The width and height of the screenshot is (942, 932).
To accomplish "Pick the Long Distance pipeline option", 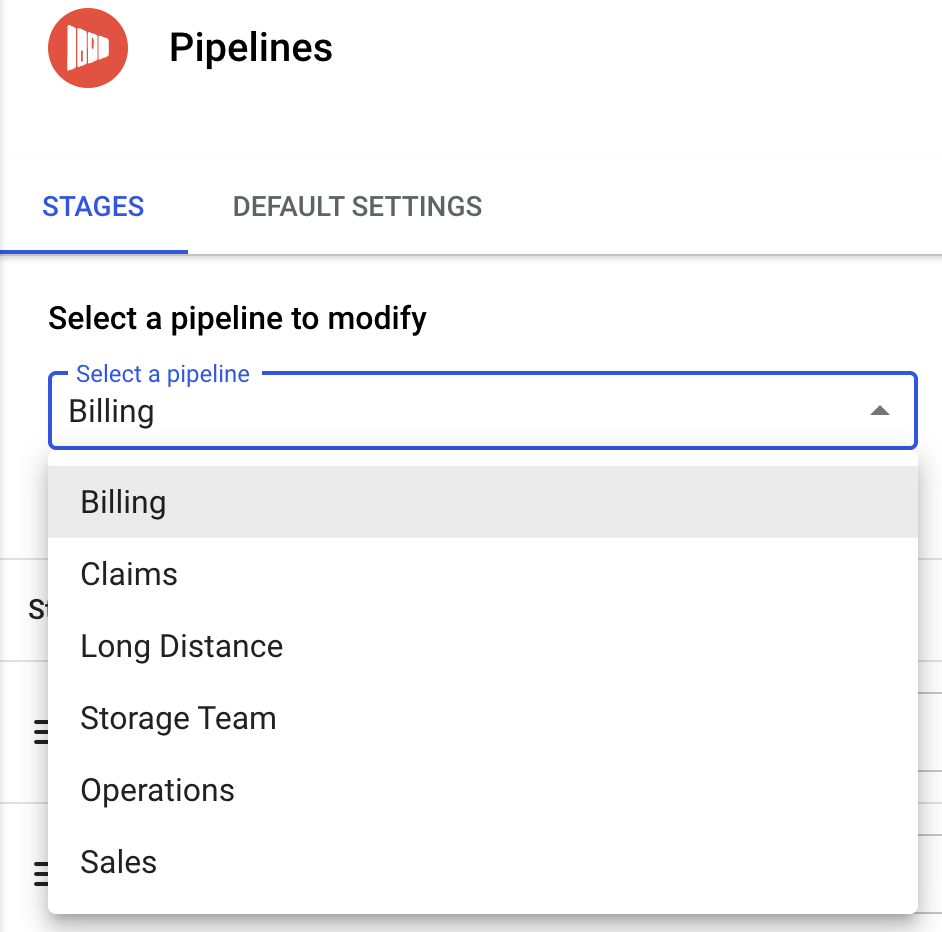I will coord(182,646).
